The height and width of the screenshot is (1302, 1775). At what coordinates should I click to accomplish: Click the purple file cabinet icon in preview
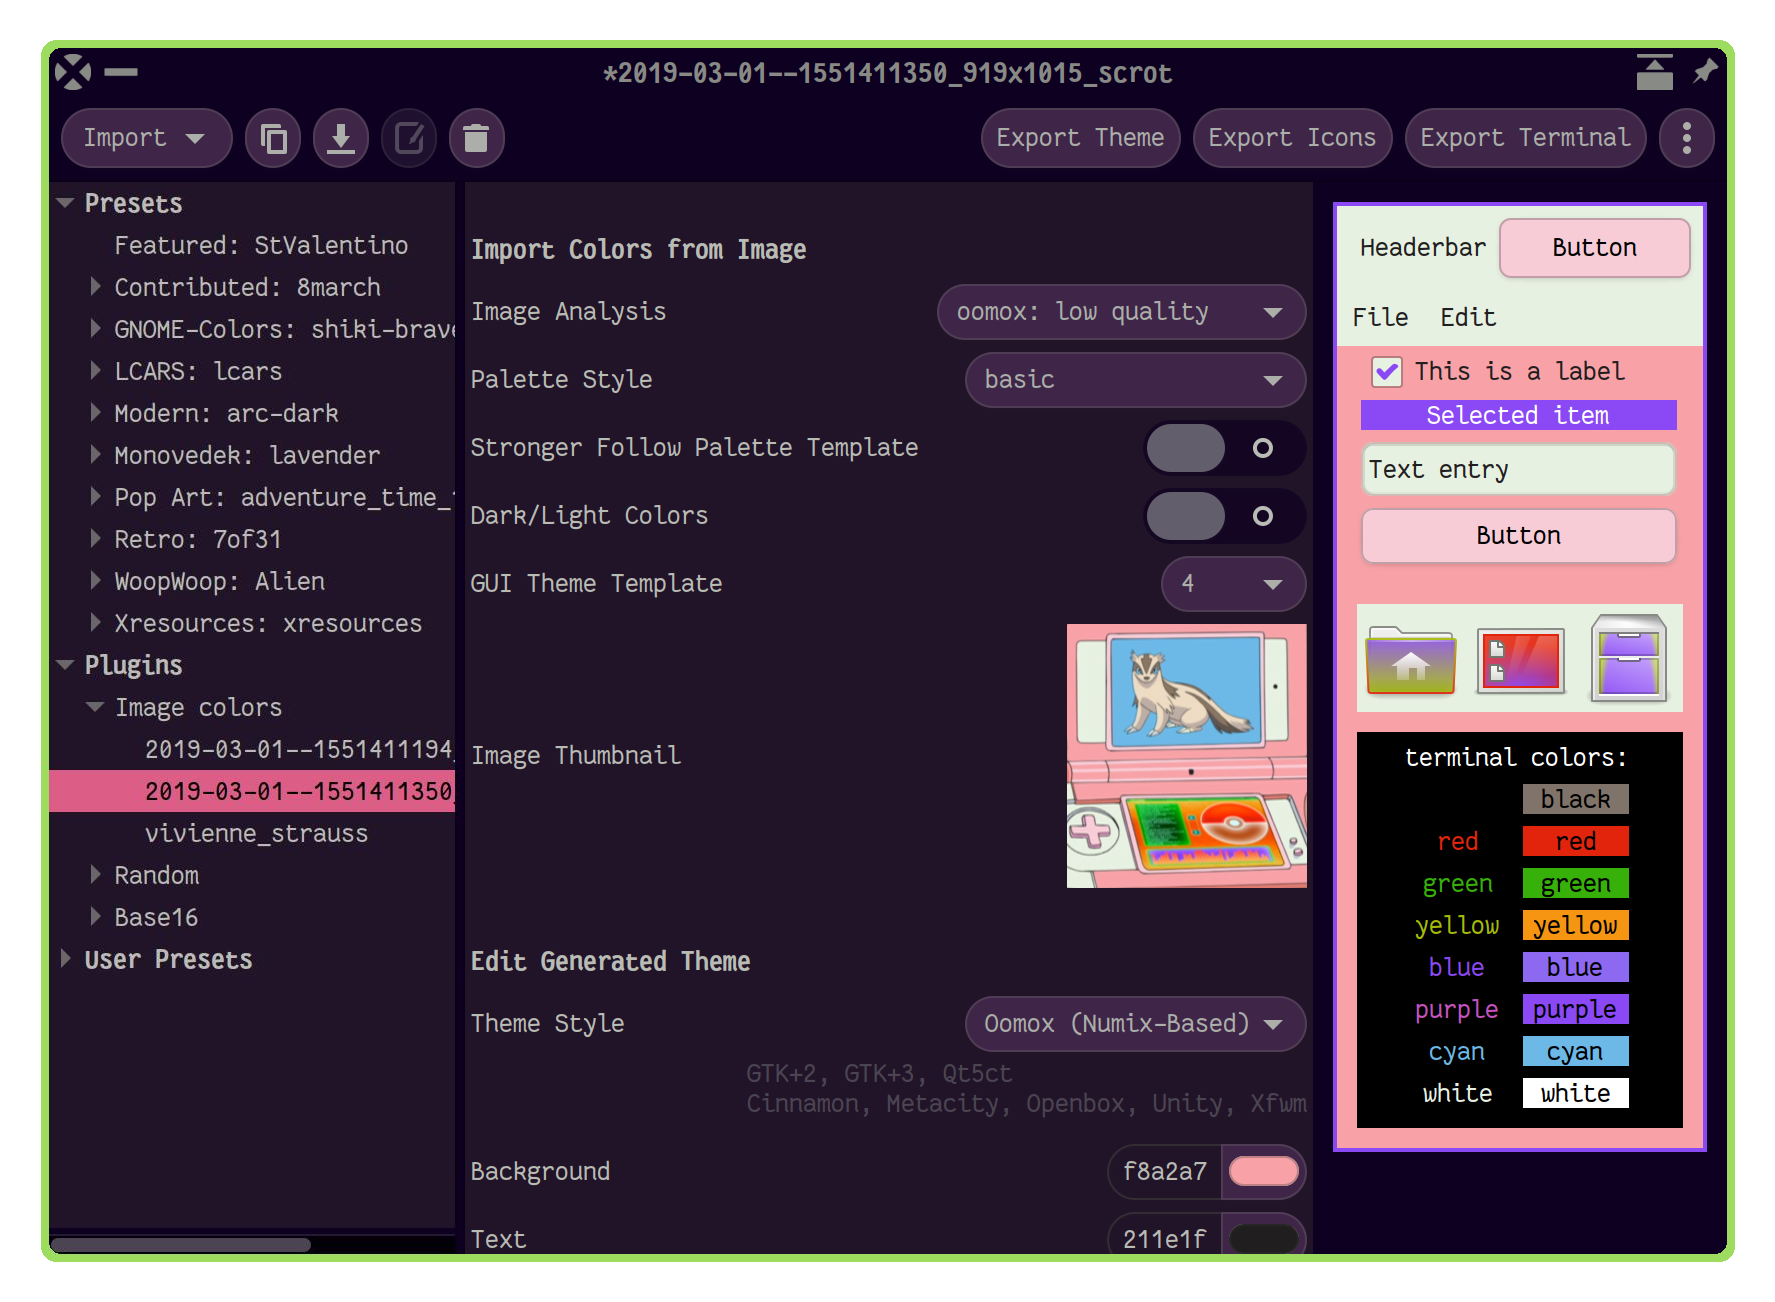(x=1629, y=658)
